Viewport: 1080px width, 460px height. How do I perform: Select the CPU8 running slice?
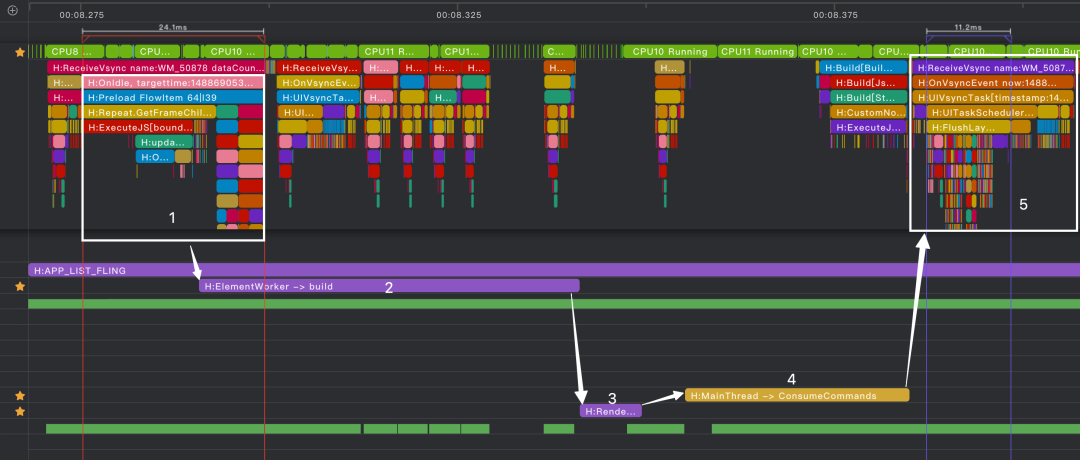(74, 52)
